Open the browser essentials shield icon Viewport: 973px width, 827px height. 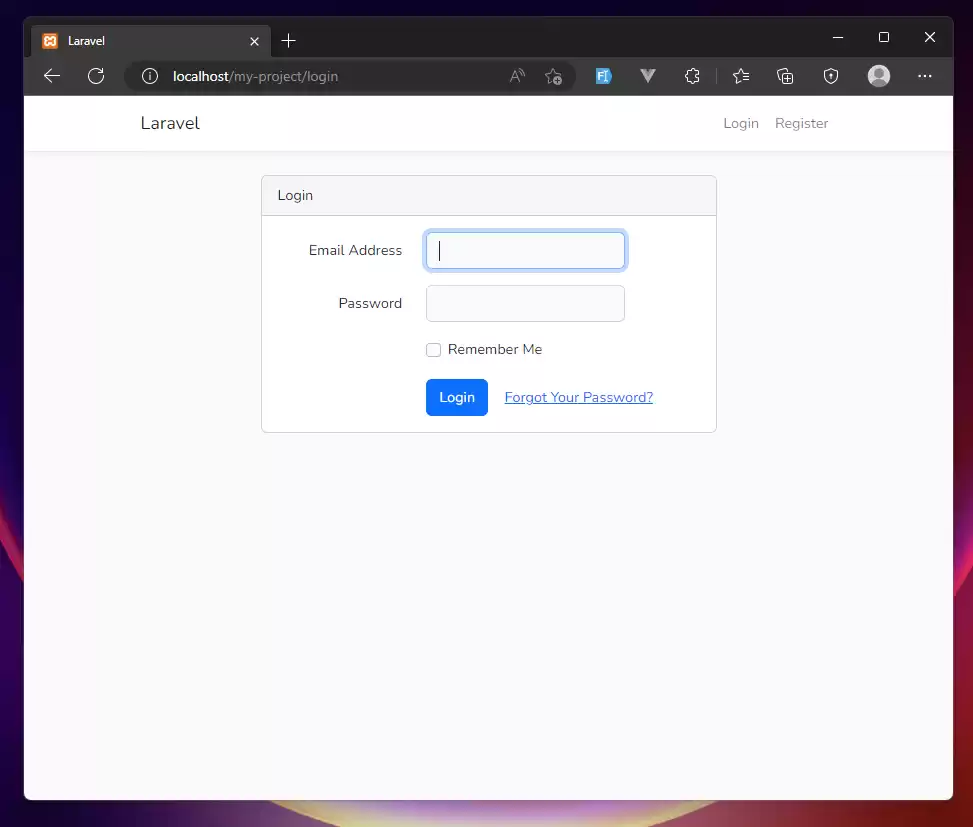[x=830, y=76]
